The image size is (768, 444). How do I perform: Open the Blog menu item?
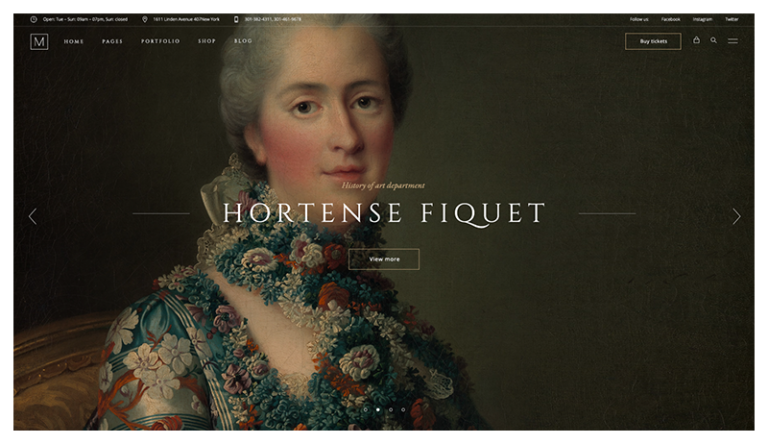243,41
